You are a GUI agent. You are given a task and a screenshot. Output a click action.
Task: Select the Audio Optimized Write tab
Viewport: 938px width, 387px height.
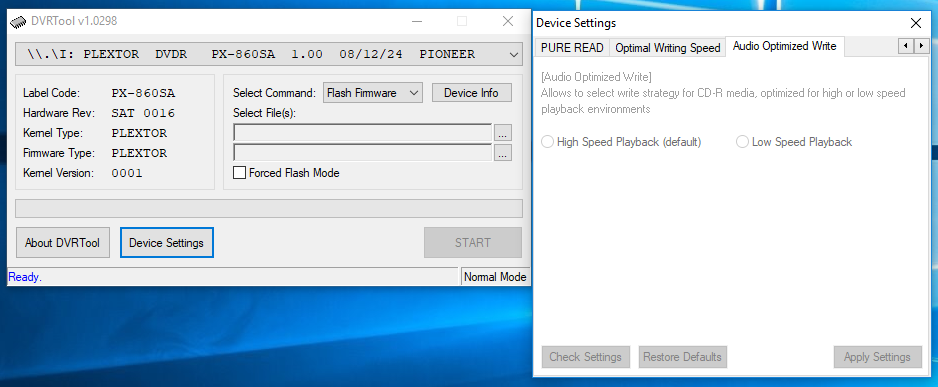784,46
